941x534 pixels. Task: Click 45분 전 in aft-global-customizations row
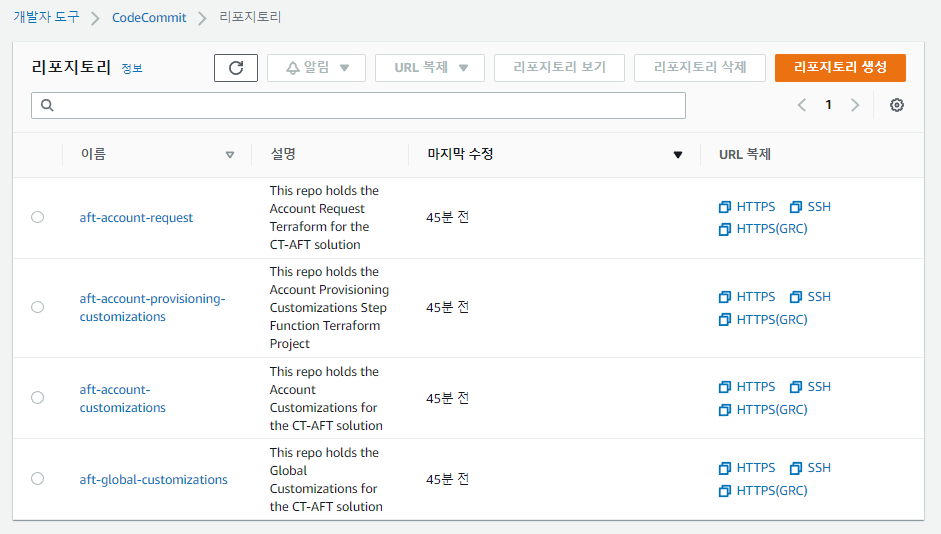point(448,479)
